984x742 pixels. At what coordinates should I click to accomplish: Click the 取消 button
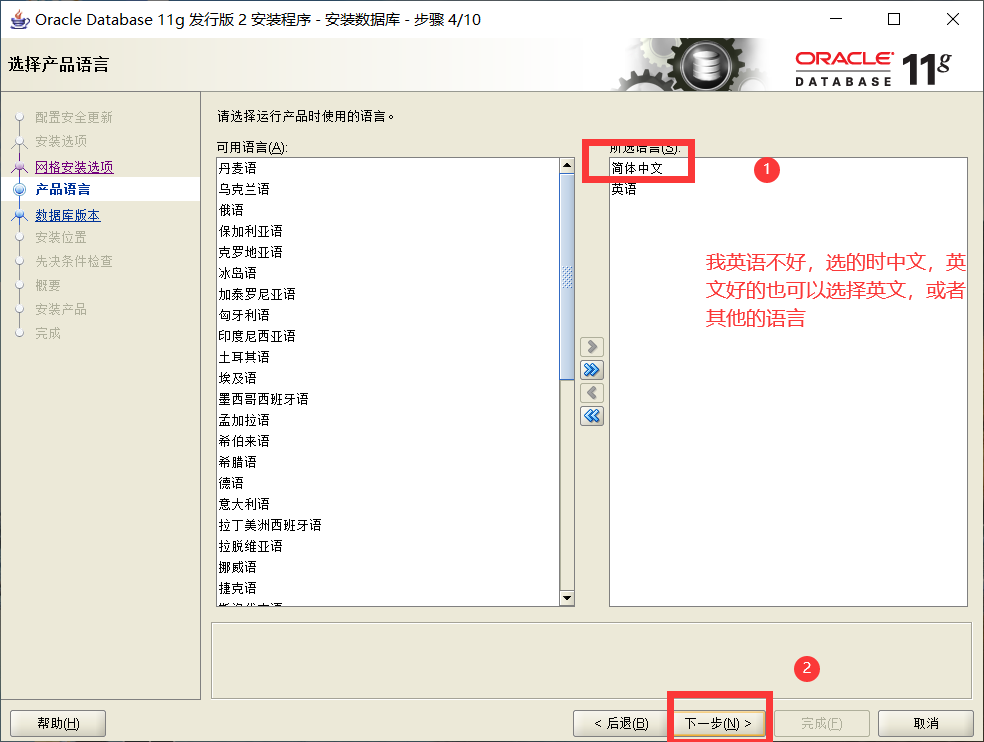coord(926,723)
